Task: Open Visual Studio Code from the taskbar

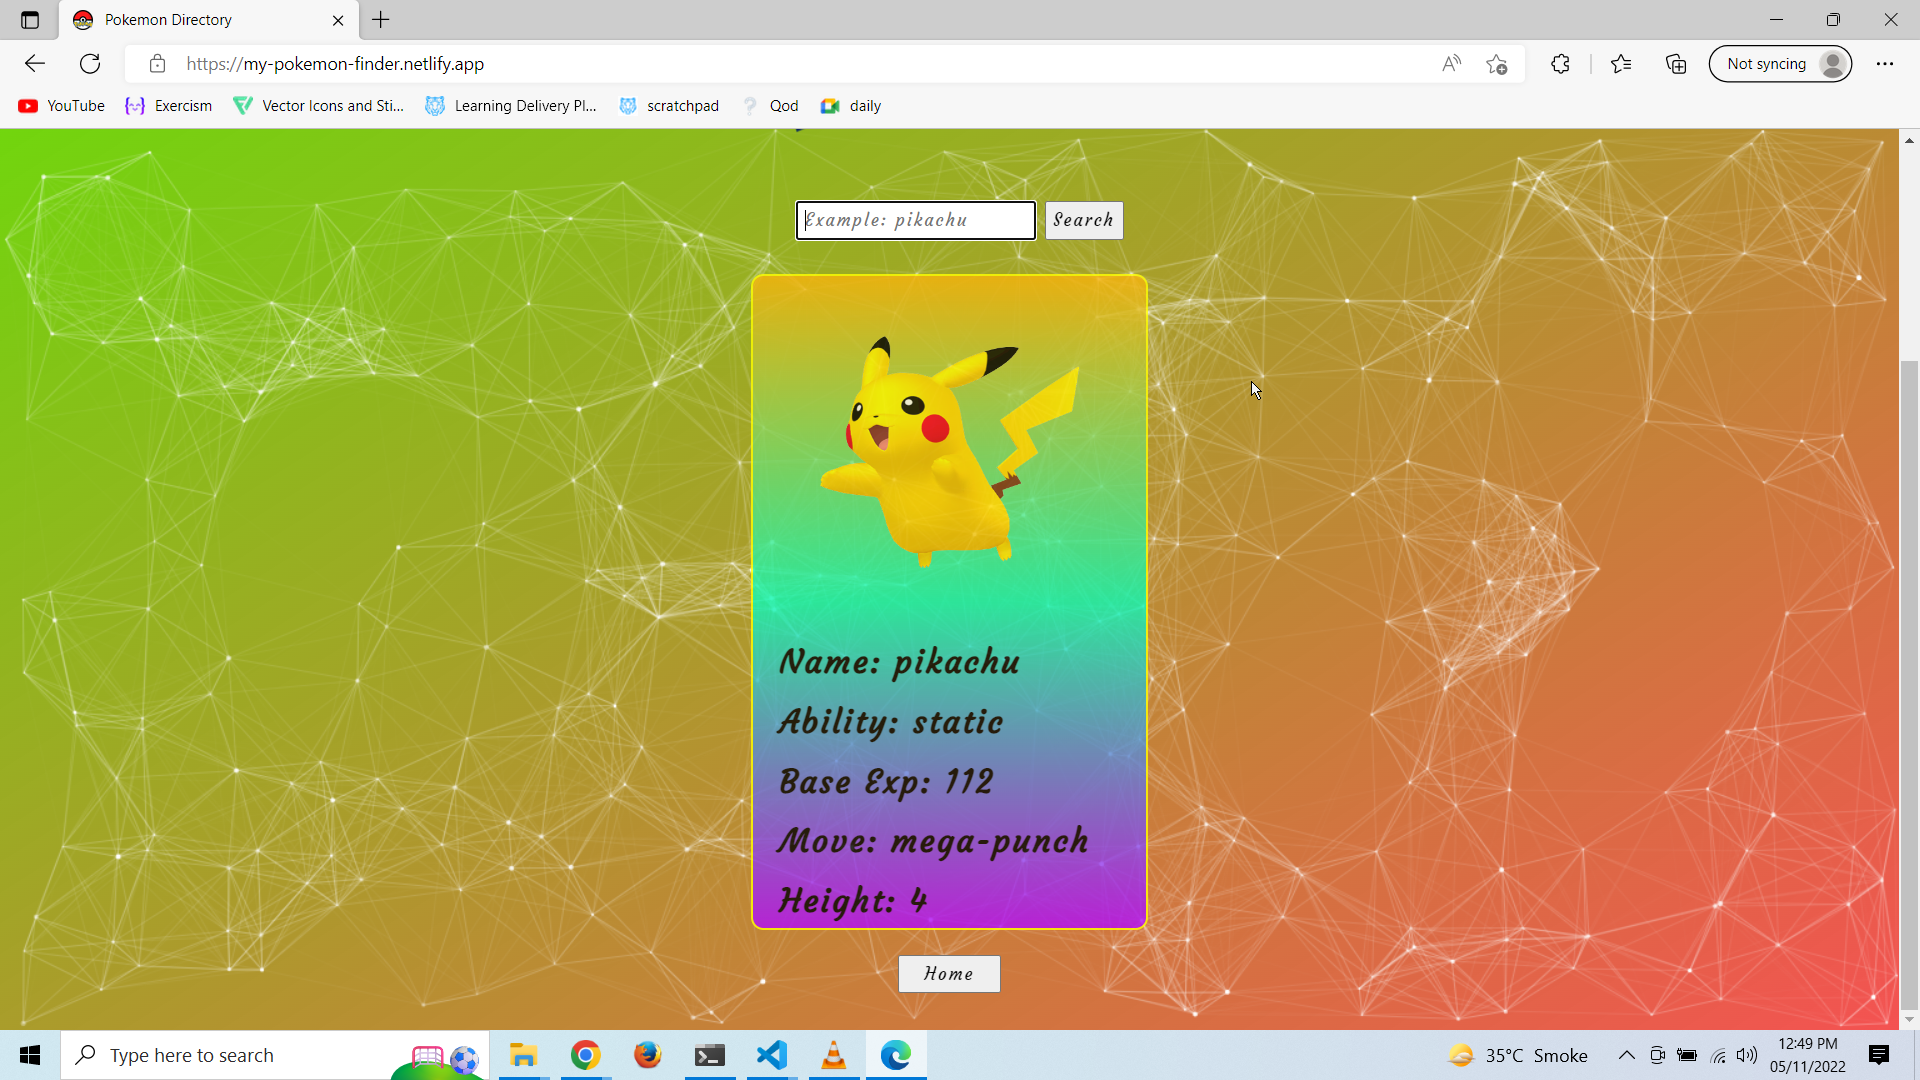Action: tap(772, 1055)
